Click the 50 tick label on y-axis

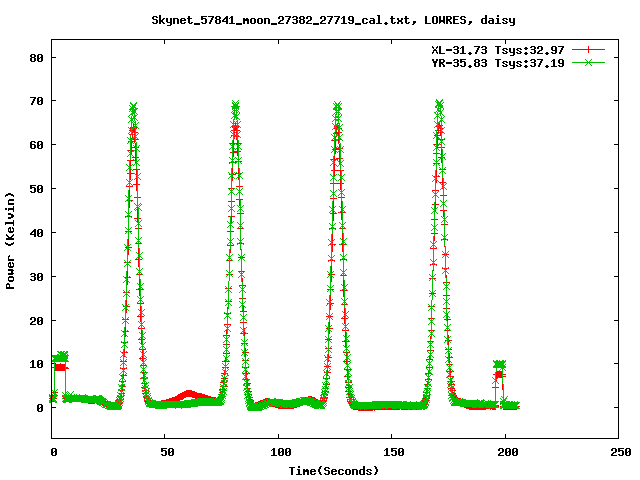(37, 189)
